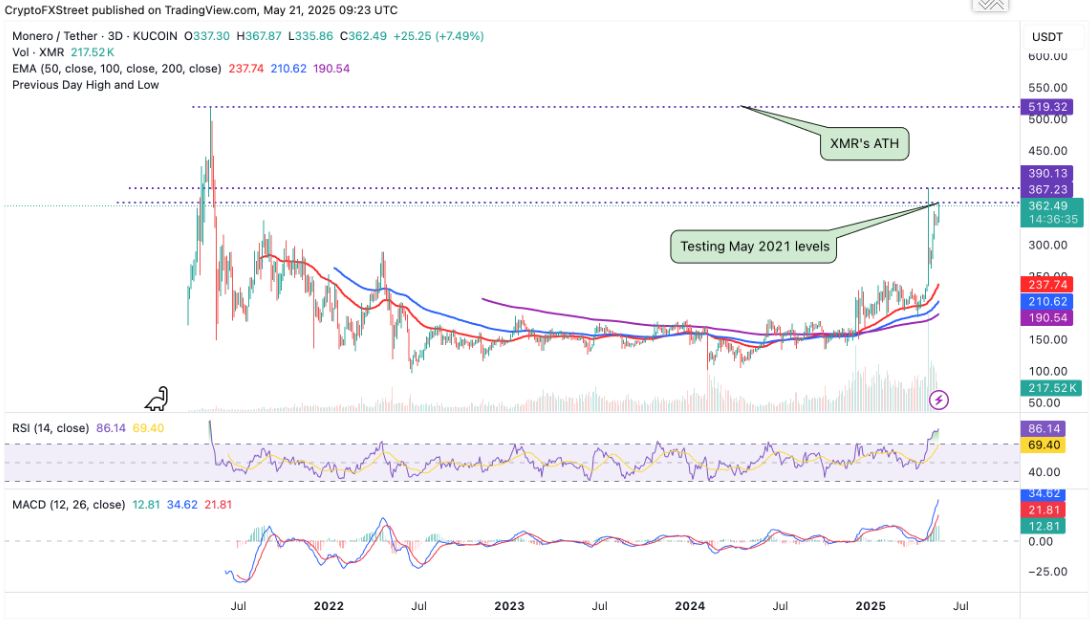Click the 2022 label on time axis

328,606
